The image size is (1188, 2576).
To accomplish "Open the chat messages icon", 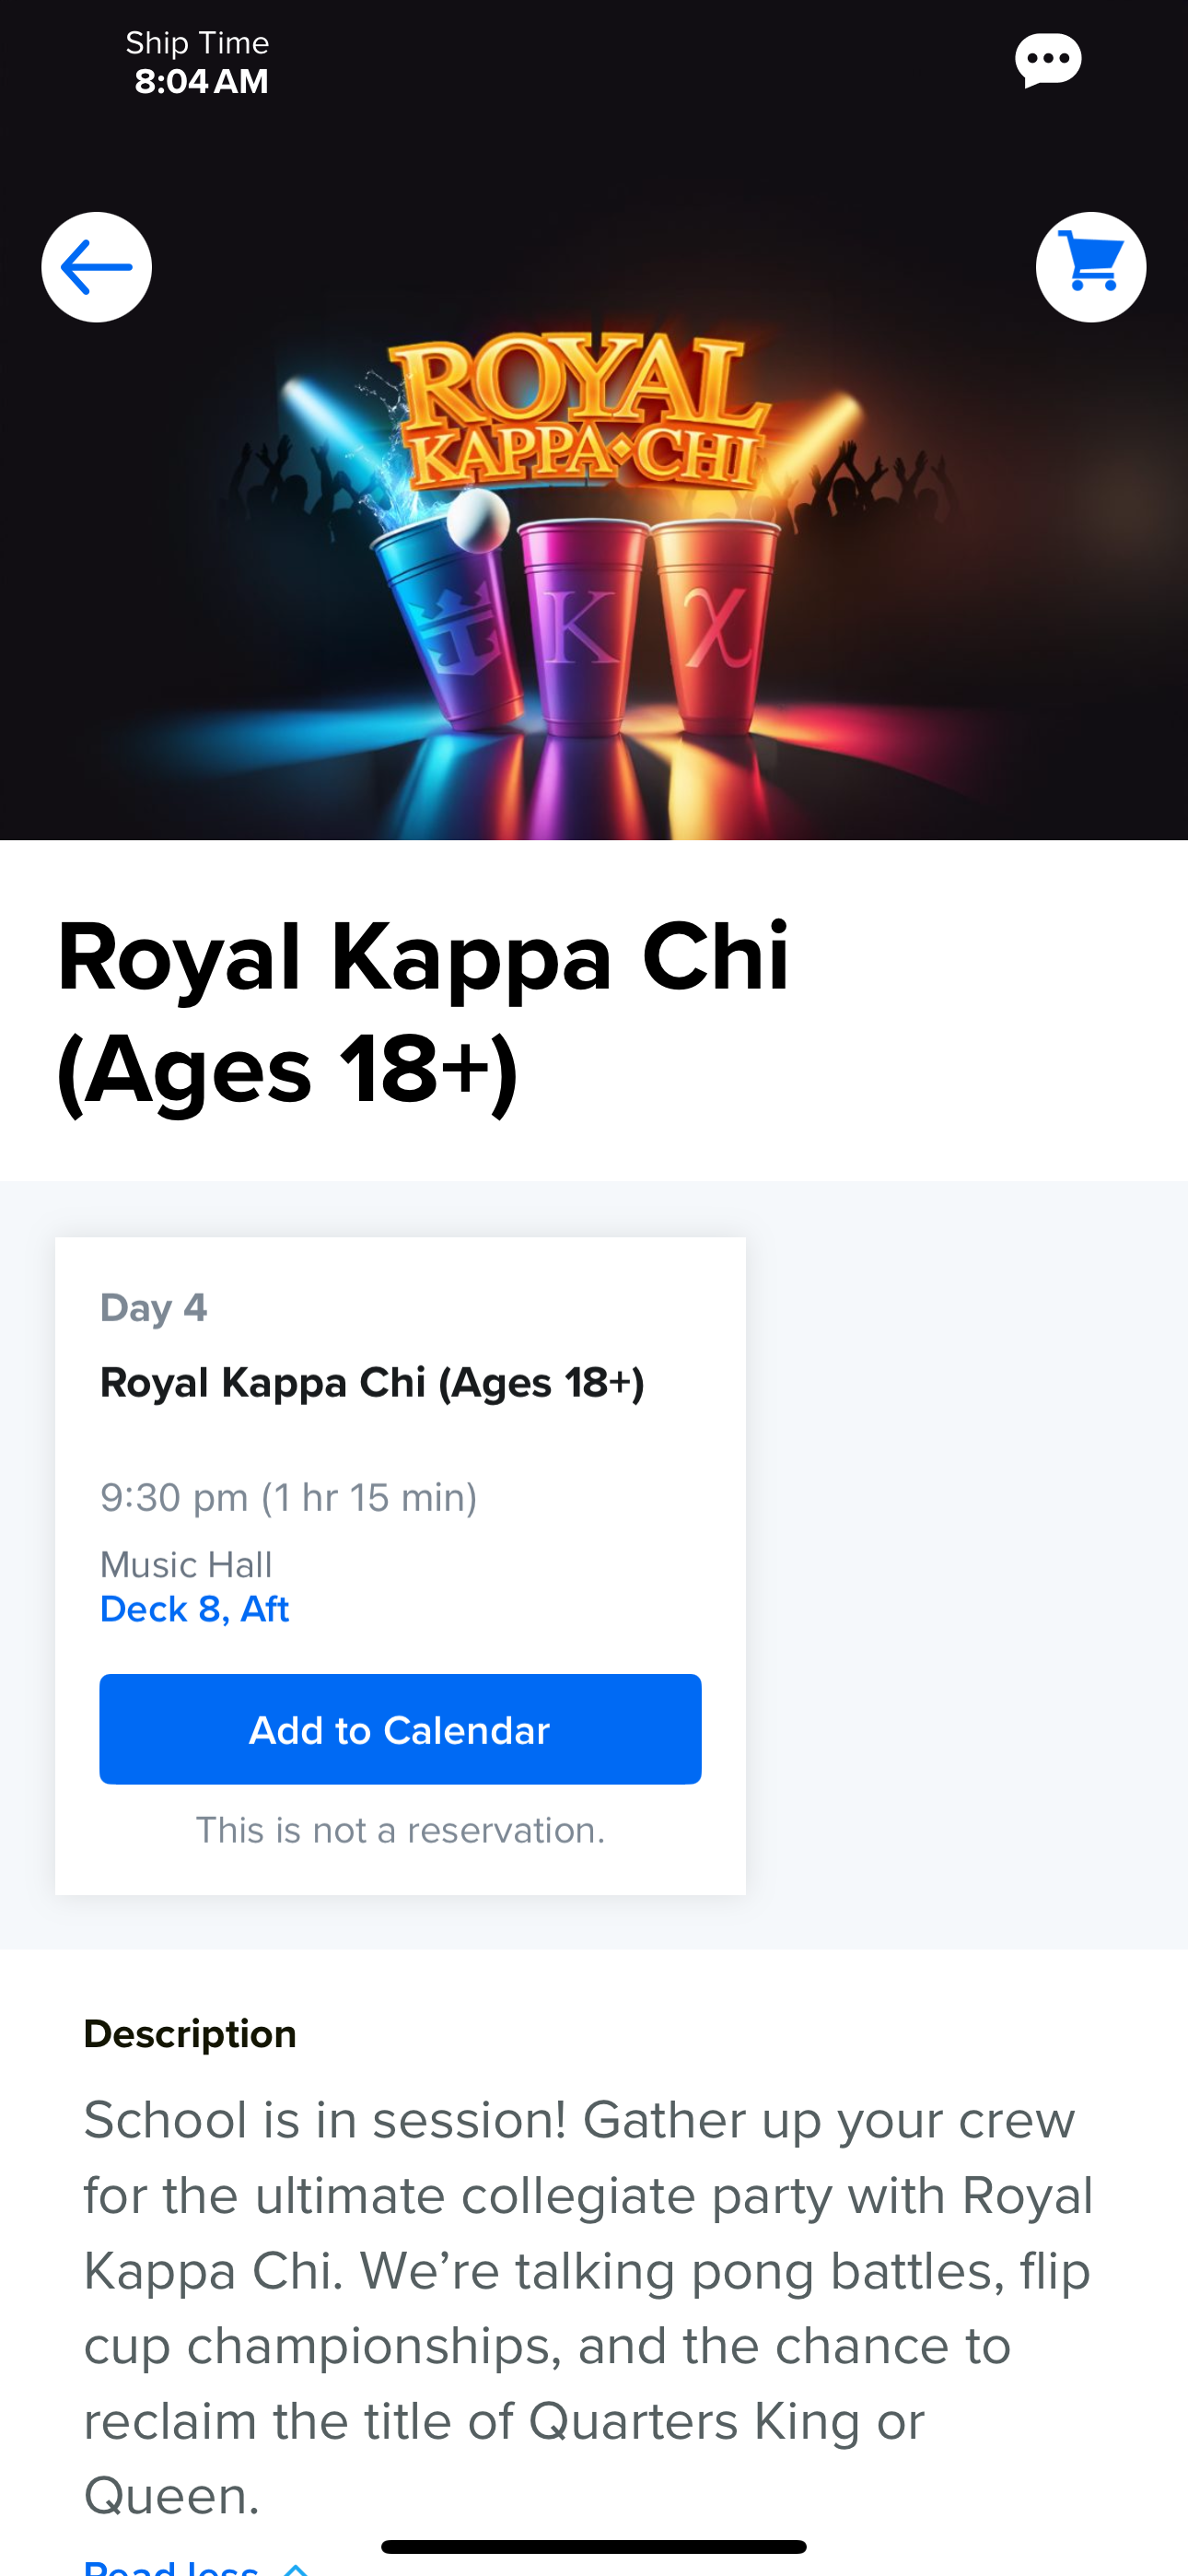I will (x=1048, y=60).
